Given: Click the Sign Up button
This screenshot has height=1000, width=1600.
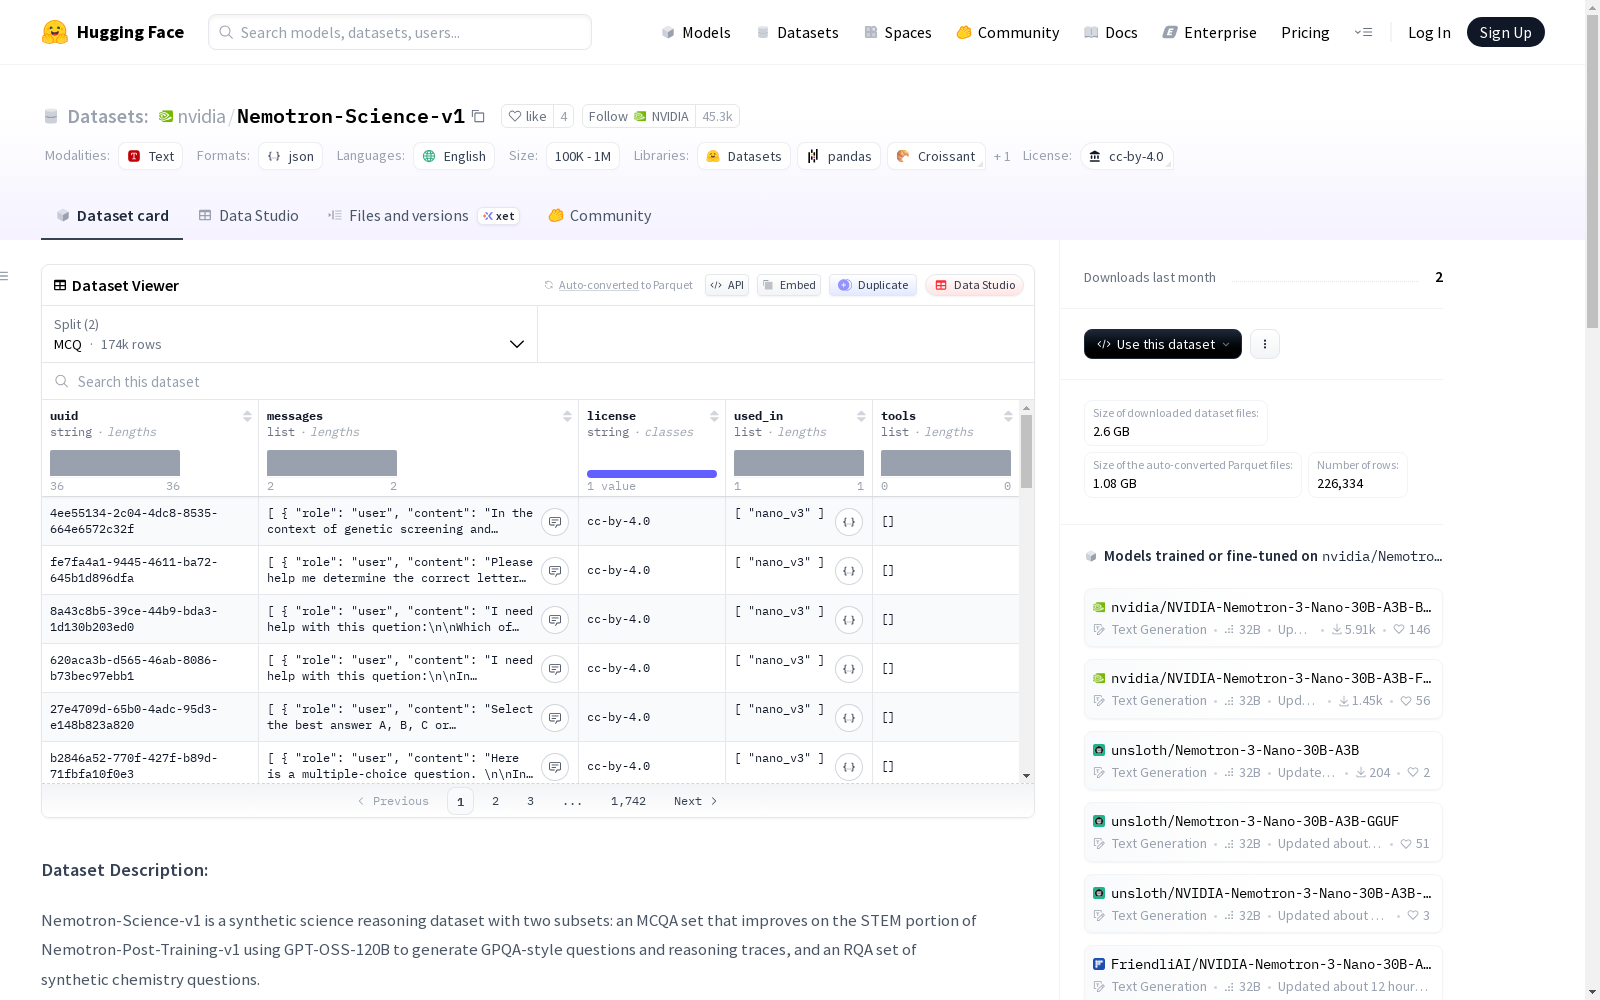Looking at the screenshot, I should point(1505,32).
